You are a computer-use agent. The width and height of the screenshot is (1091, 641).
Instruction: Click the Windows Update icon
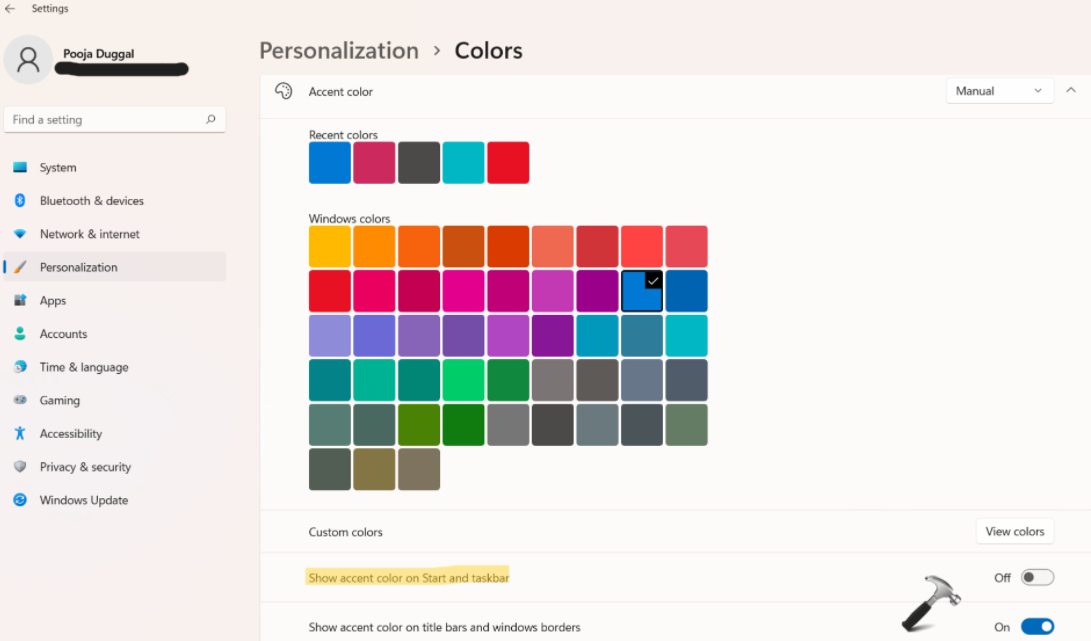point(20,500)
